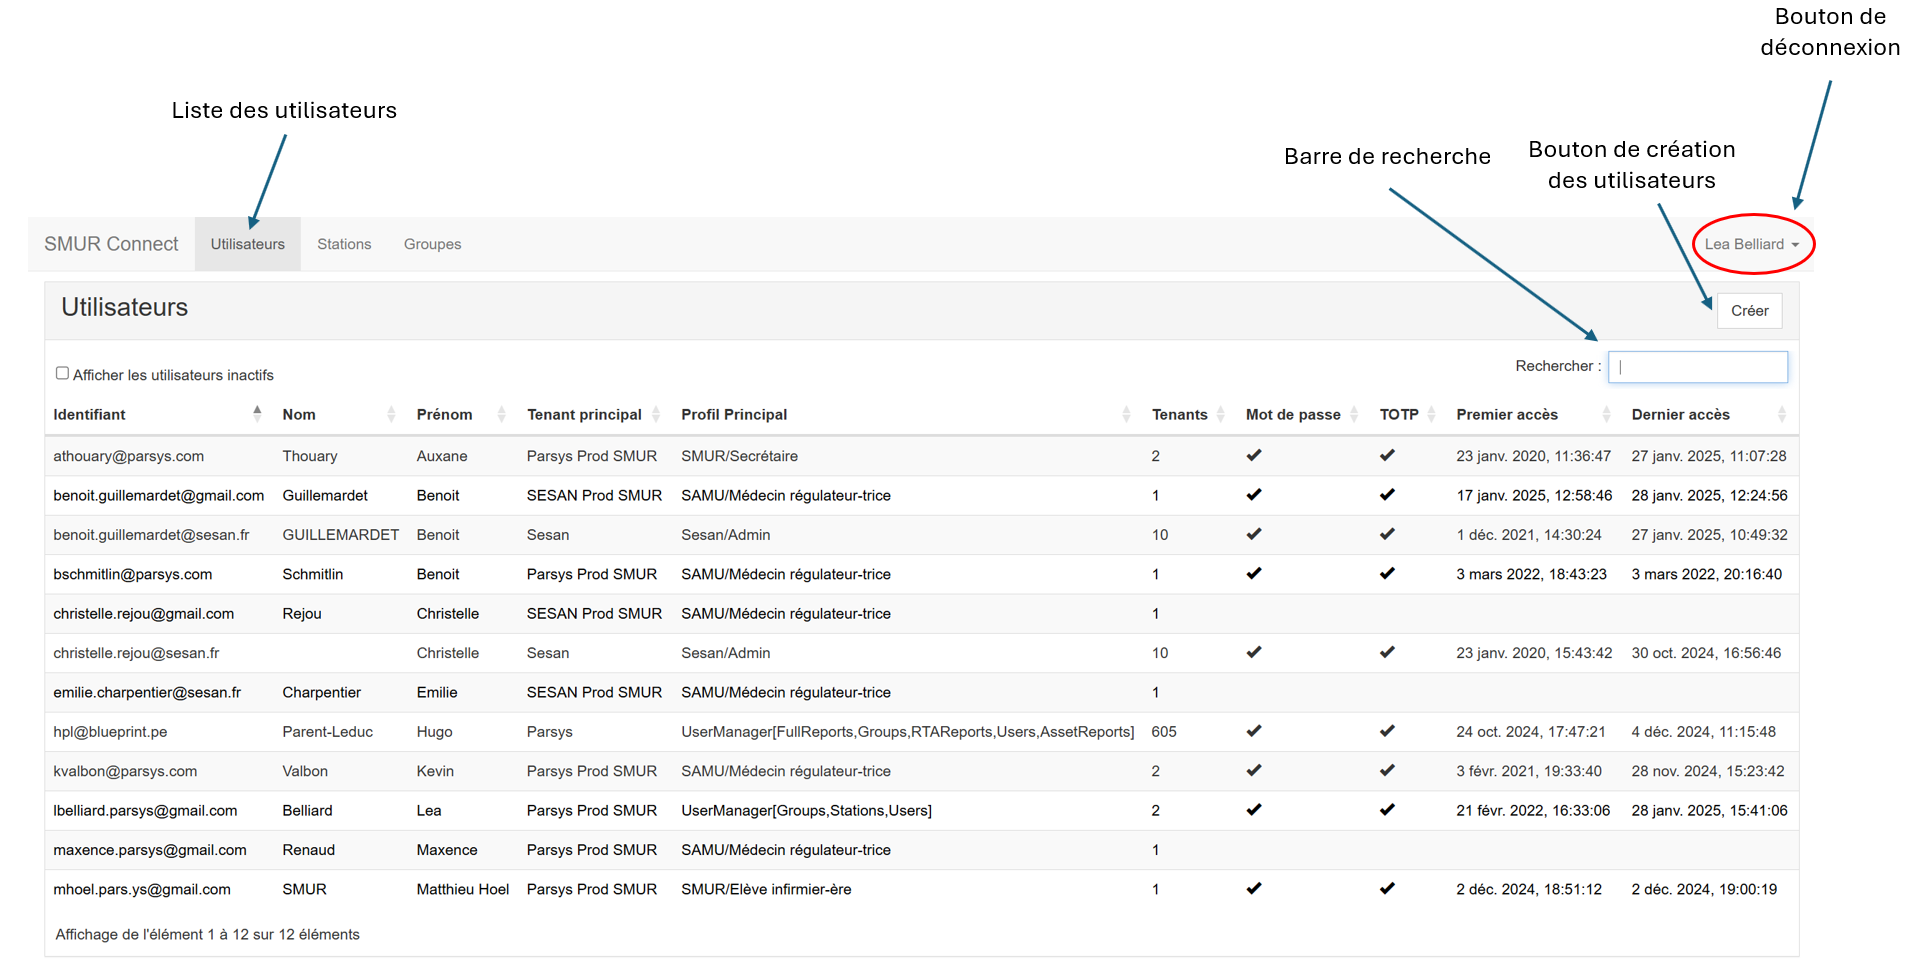Click the Créer button
The image size is (1906, 968).
tap(1750, 311)
